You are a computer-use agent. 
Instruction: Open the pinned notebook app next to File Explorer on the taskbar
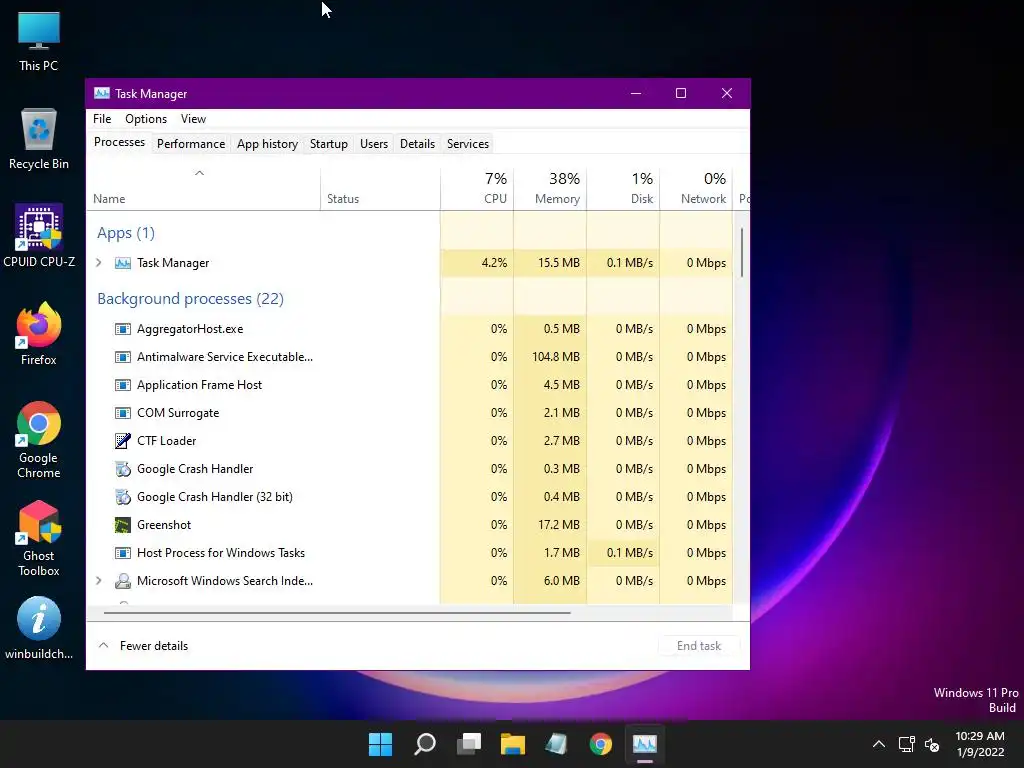click(x=556, y=744)
